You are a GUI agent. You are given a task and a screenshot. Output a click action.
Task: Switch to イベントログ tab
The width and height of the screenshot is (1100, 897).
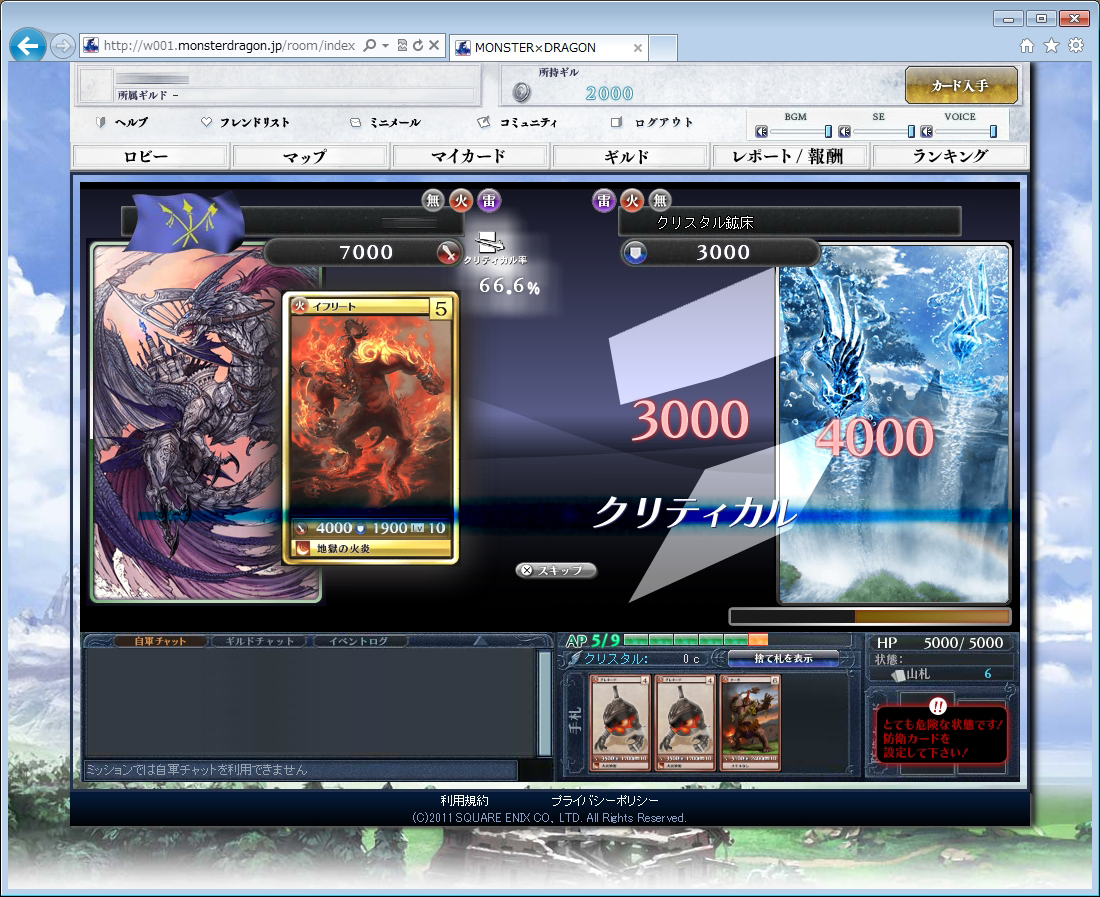tap(358, 641)
